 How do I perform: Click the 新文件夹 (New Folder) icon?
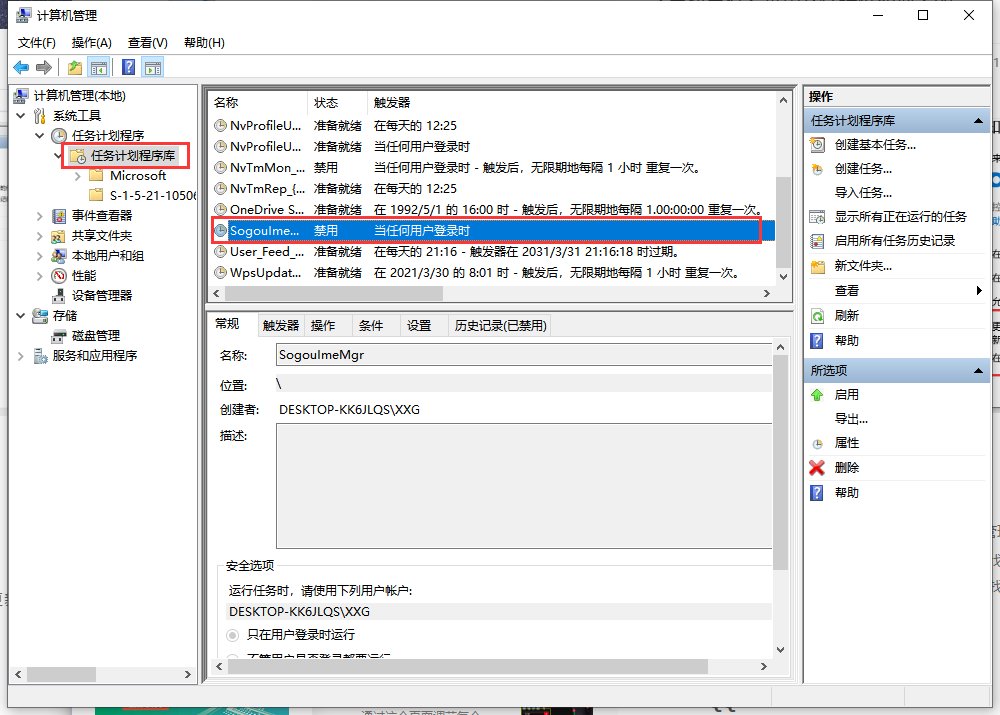pos(818,267)
